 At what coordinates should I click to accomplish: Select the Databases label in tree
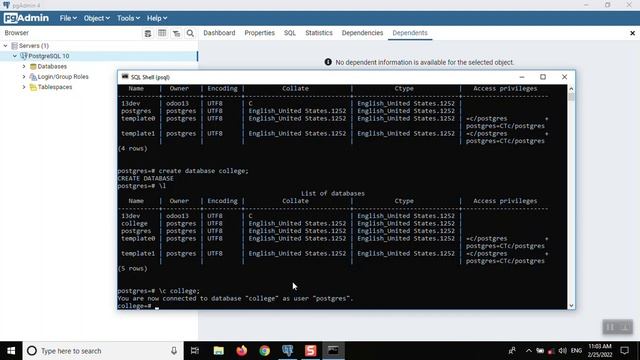[x=52, y=67]
